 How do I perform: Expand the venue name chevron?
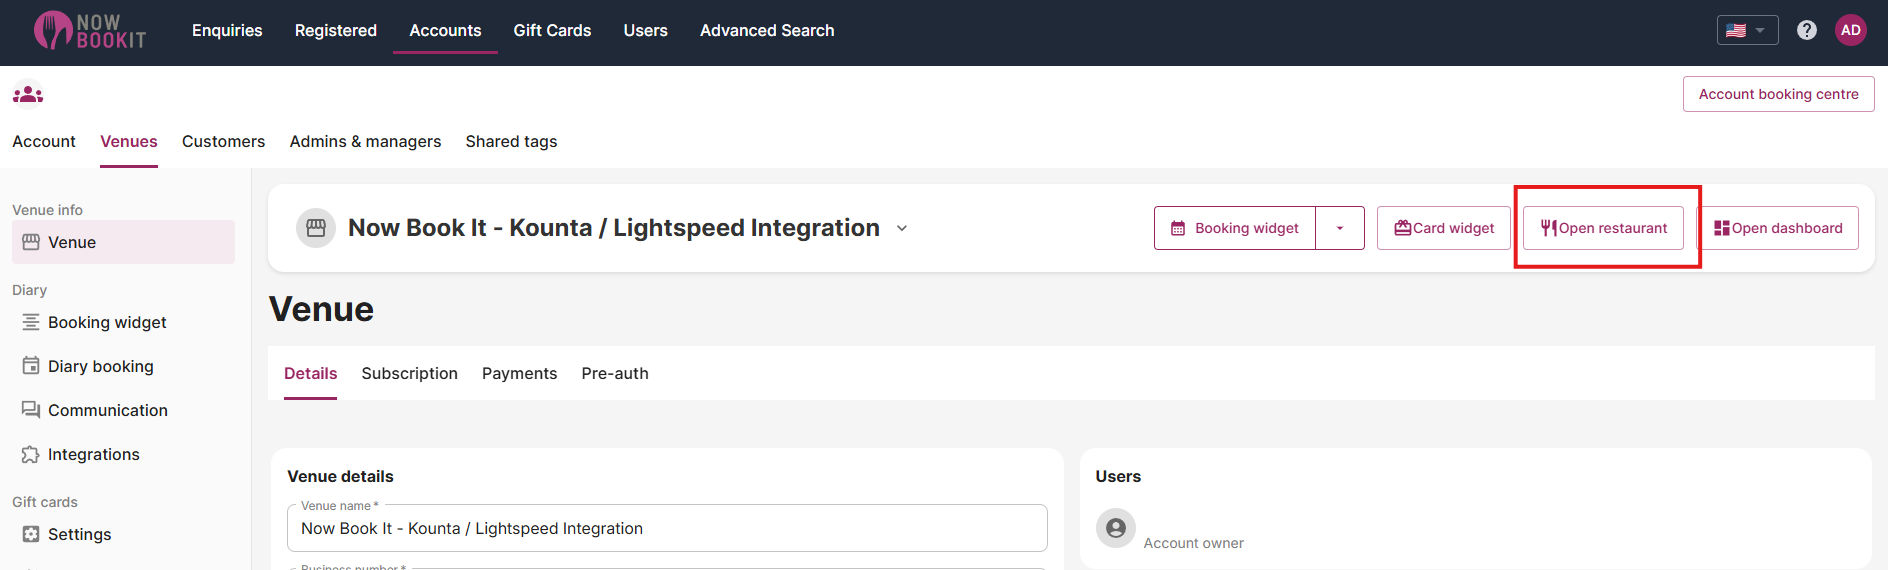(902, 228)
